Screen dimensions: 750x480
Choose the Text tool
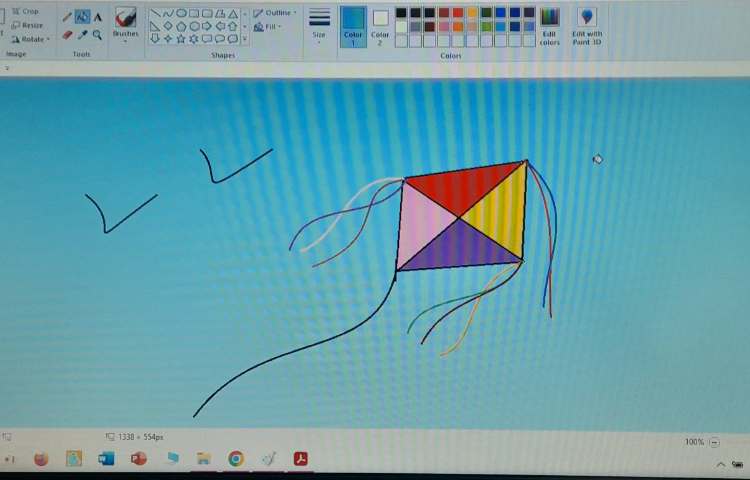pyautogui.click(x=98, y=17)
